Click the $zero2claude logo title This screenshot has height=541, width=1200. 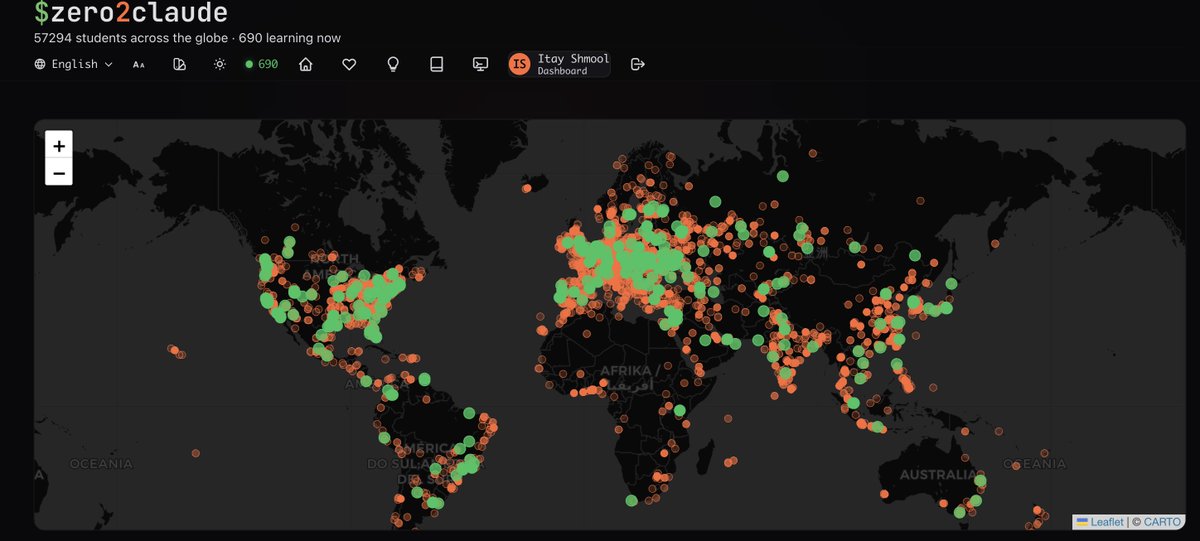(x=131, y=13)
